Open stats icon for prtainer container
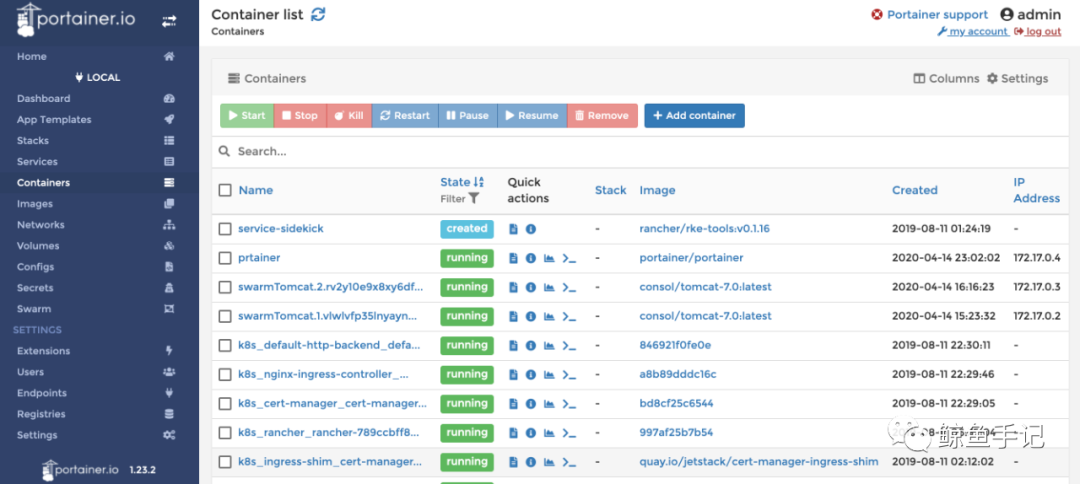The height and width of the screenshot is (484, 1080). pos(549,258)
